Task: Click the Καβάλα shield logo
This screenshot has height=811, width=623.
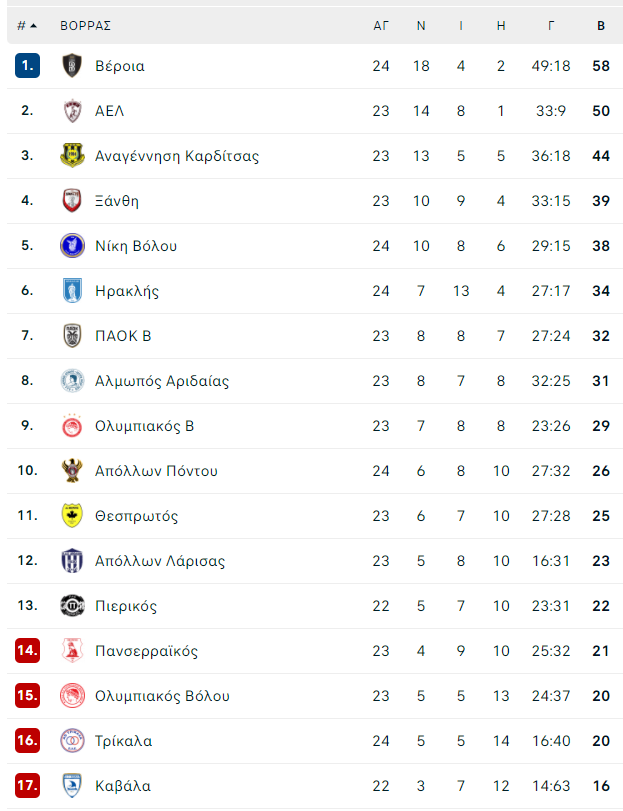Action: pos(72,786)
